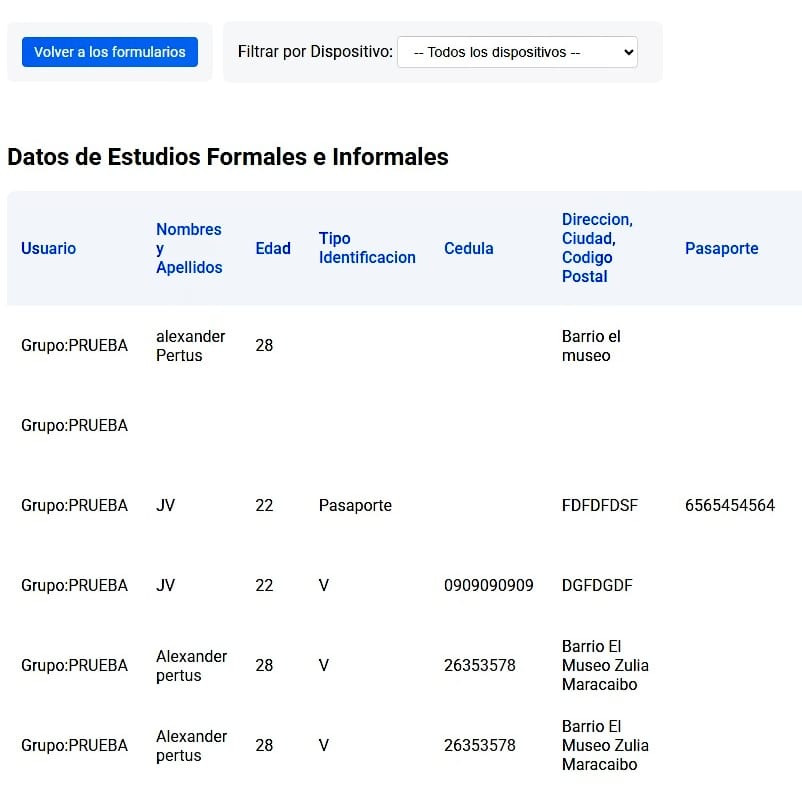Image resolution: width=802 pixels, height=802 pixels.
Task: Click the Datos de Estudios Formales heading
Action: (228, 157)
